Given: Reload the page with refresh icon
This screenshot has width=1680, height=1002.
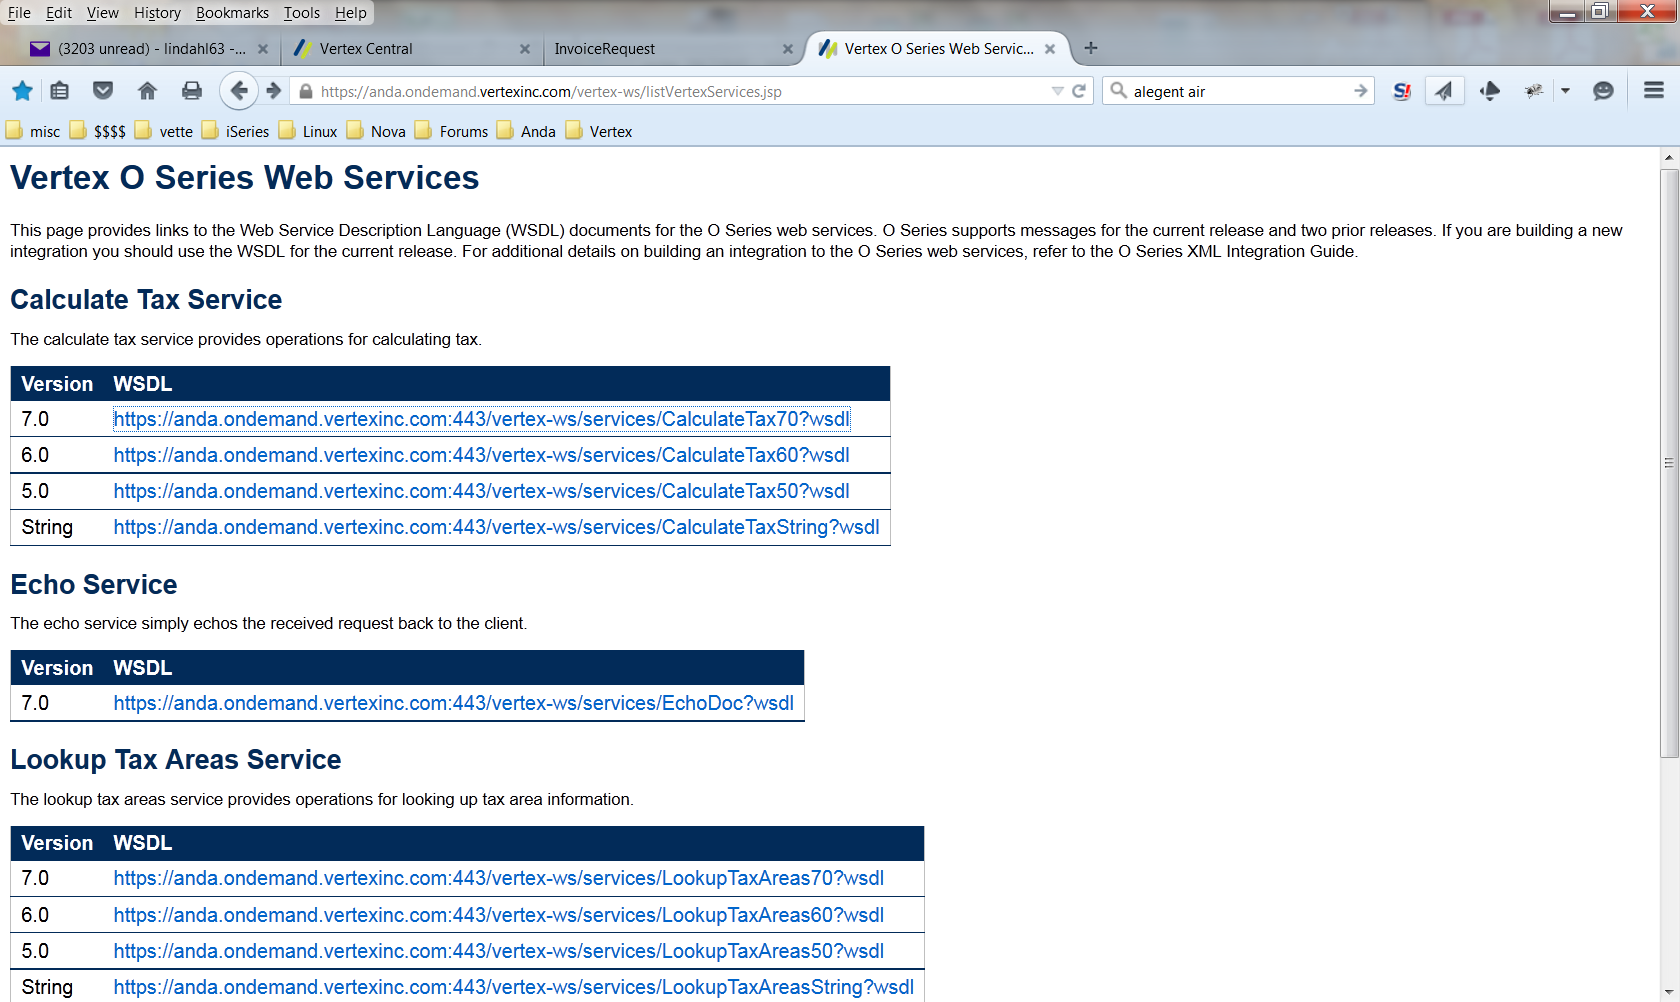Looking at the screenshot, I should point(1079,91).
